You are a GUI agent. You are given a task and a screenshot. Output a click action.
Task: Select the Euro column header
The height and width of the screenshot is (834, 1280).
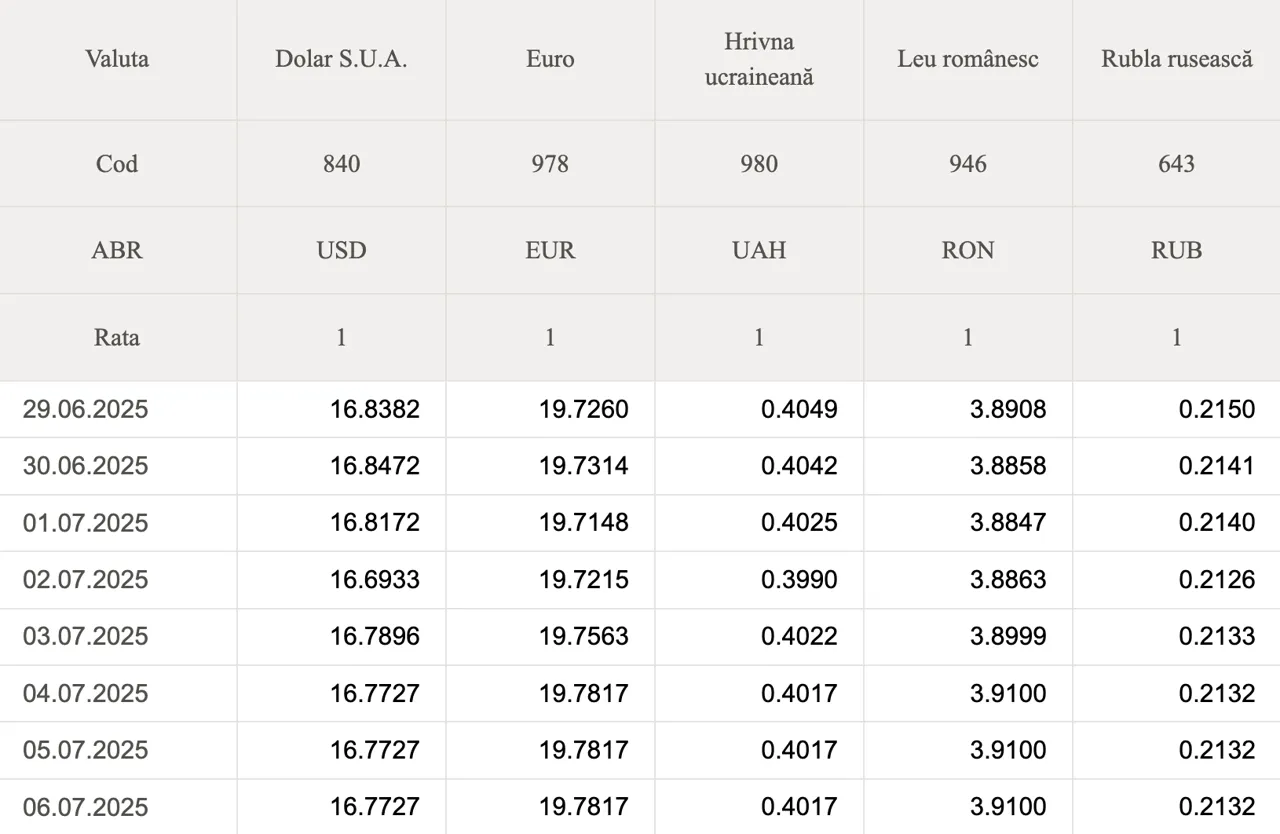[x=550, y=59]
